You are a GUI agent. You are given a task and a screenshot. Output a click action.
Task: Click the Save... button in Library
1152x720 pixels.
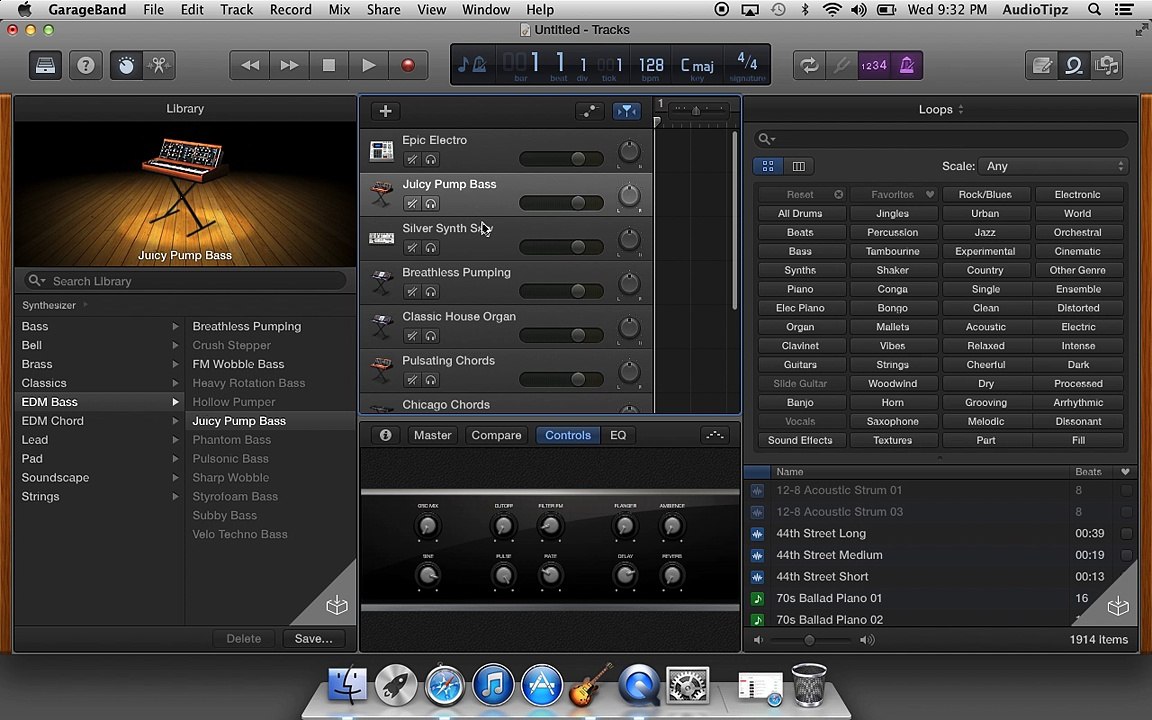[314, 638]
